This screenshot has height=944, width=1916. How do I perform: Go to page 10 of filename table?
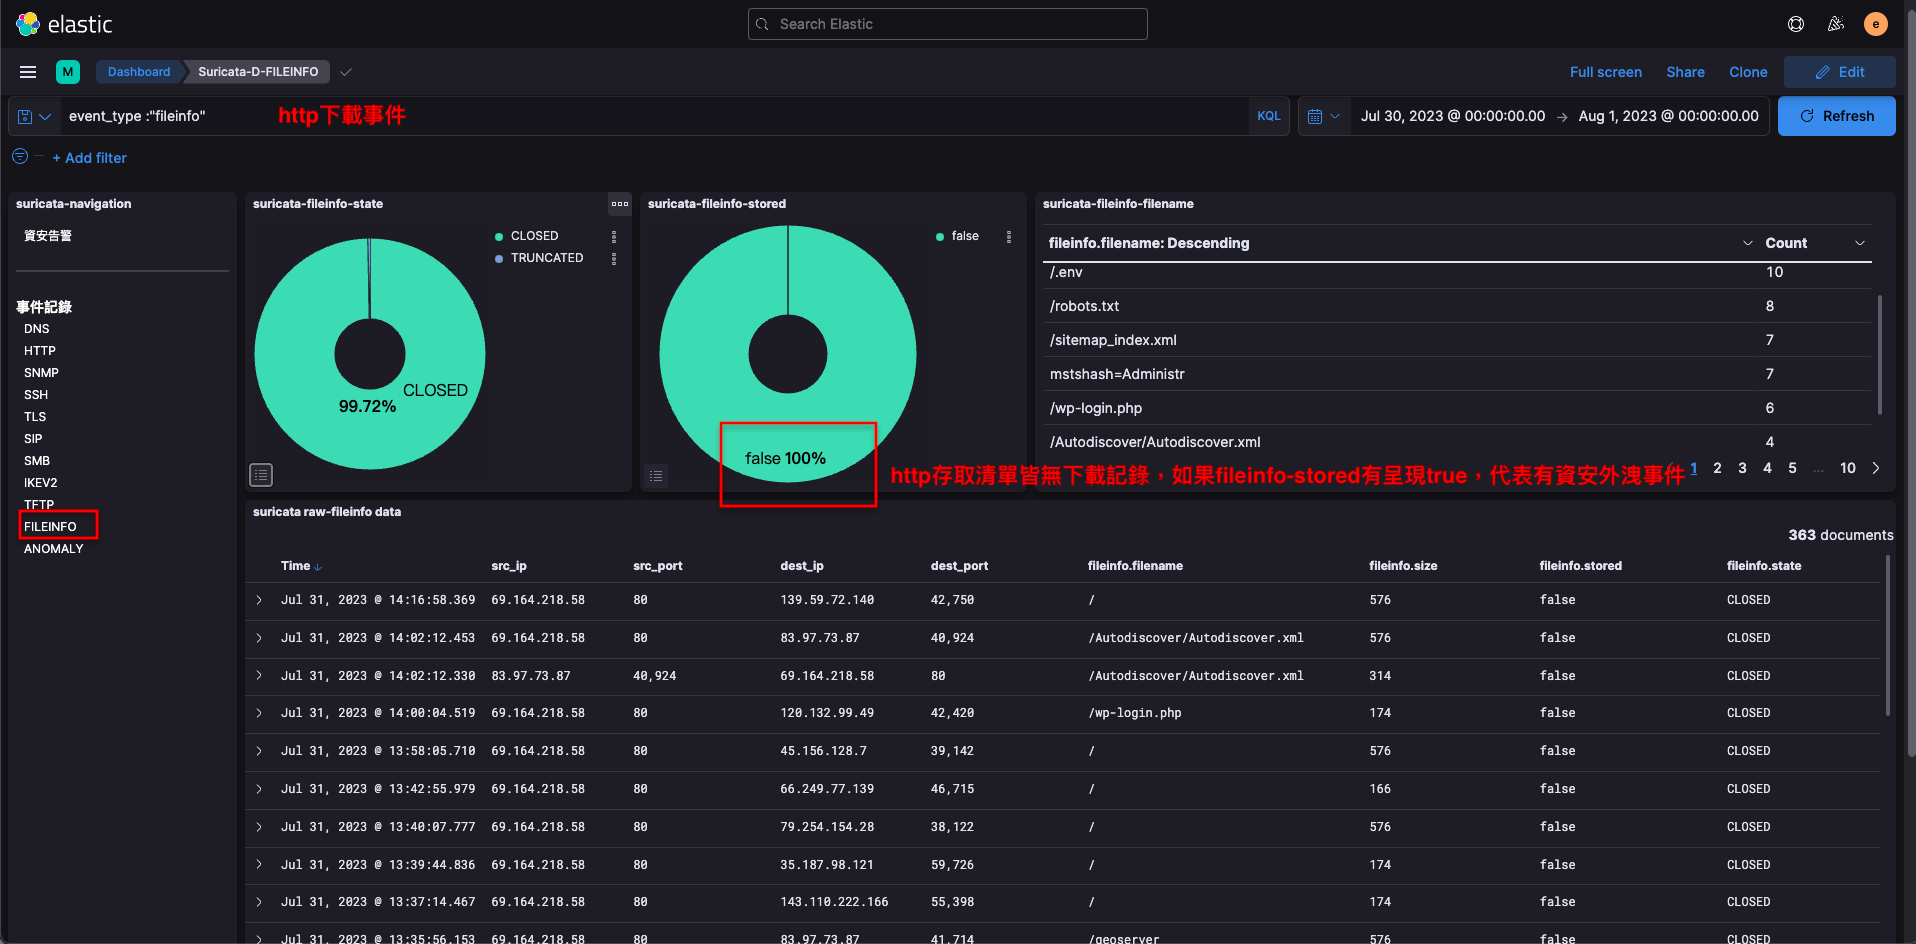click(1848, 468)
